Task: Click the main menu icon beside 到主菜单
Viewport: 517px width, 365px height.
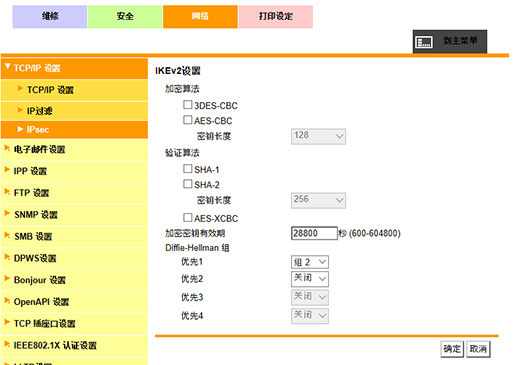Action: click(x=424, y=42)
